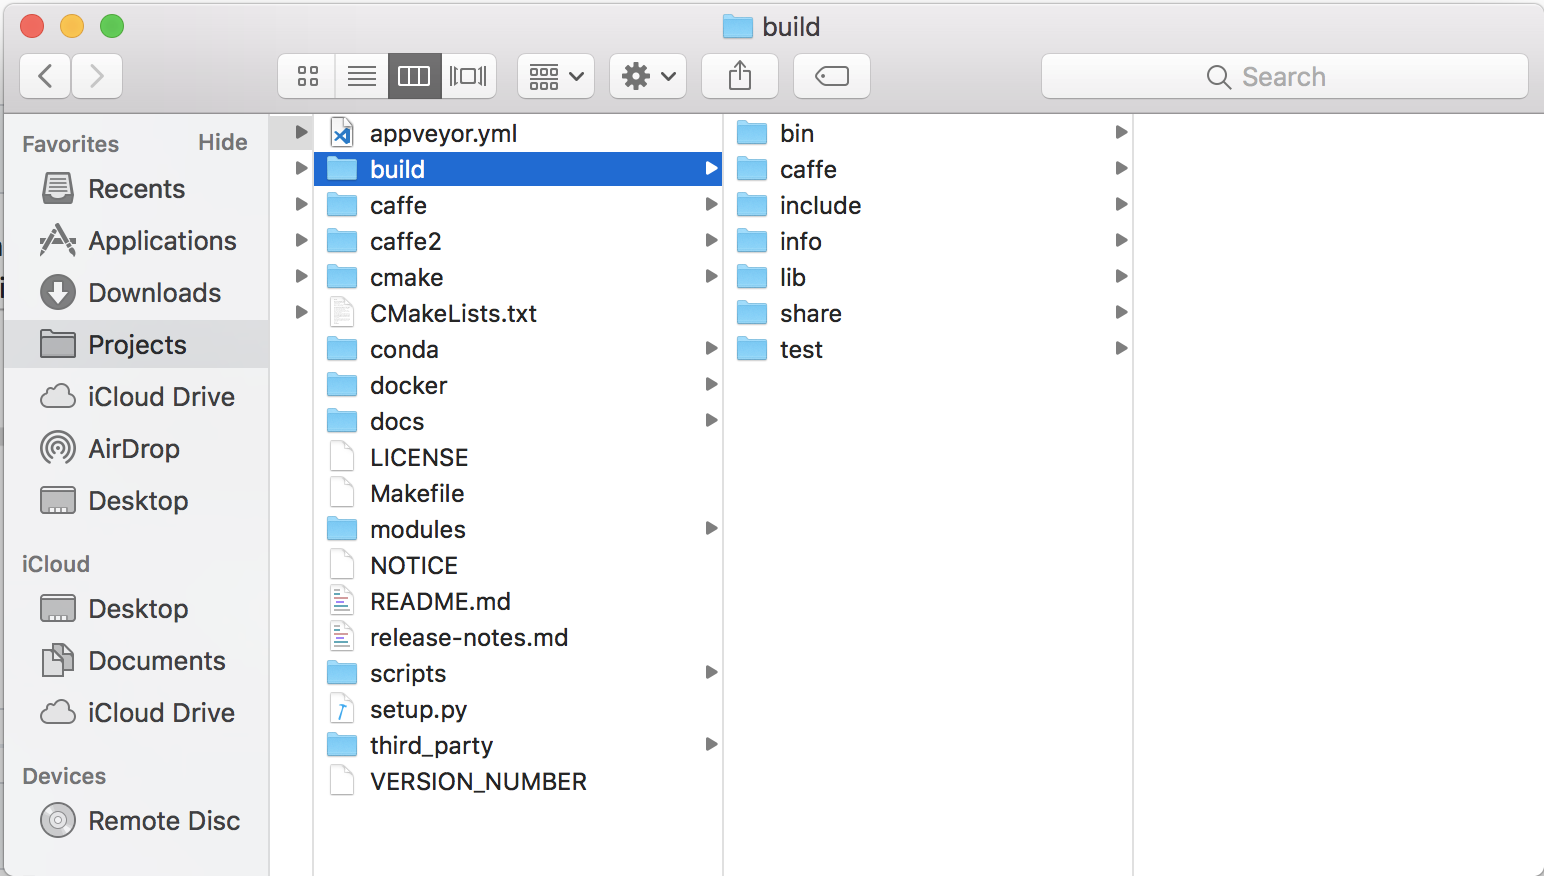Open the item arrangement dropdown
1544x876 pixels.
click(x=555, y=75)
